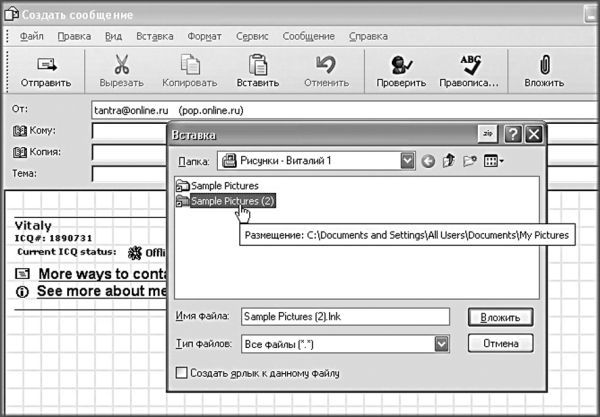
Task: Click the Имя файла input field
Action: coord(344,317)
